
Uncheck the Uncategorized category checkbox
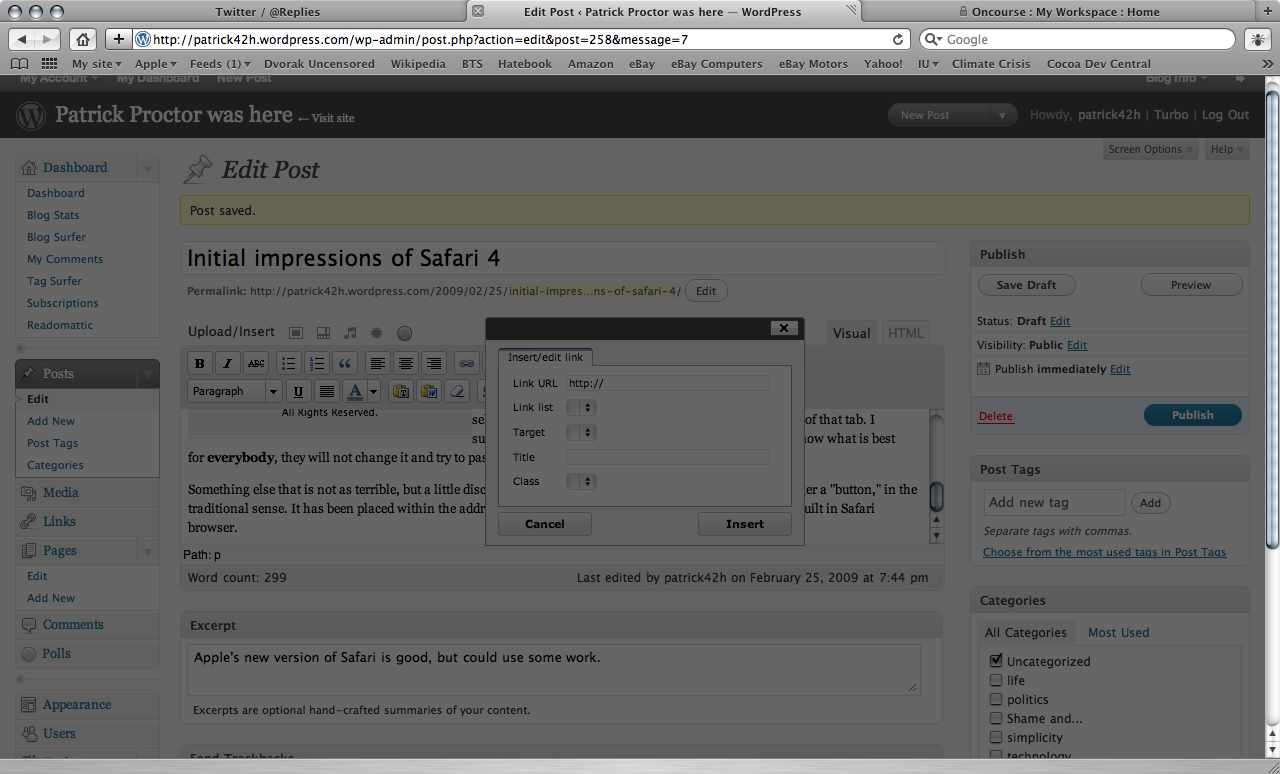(996, 661)
